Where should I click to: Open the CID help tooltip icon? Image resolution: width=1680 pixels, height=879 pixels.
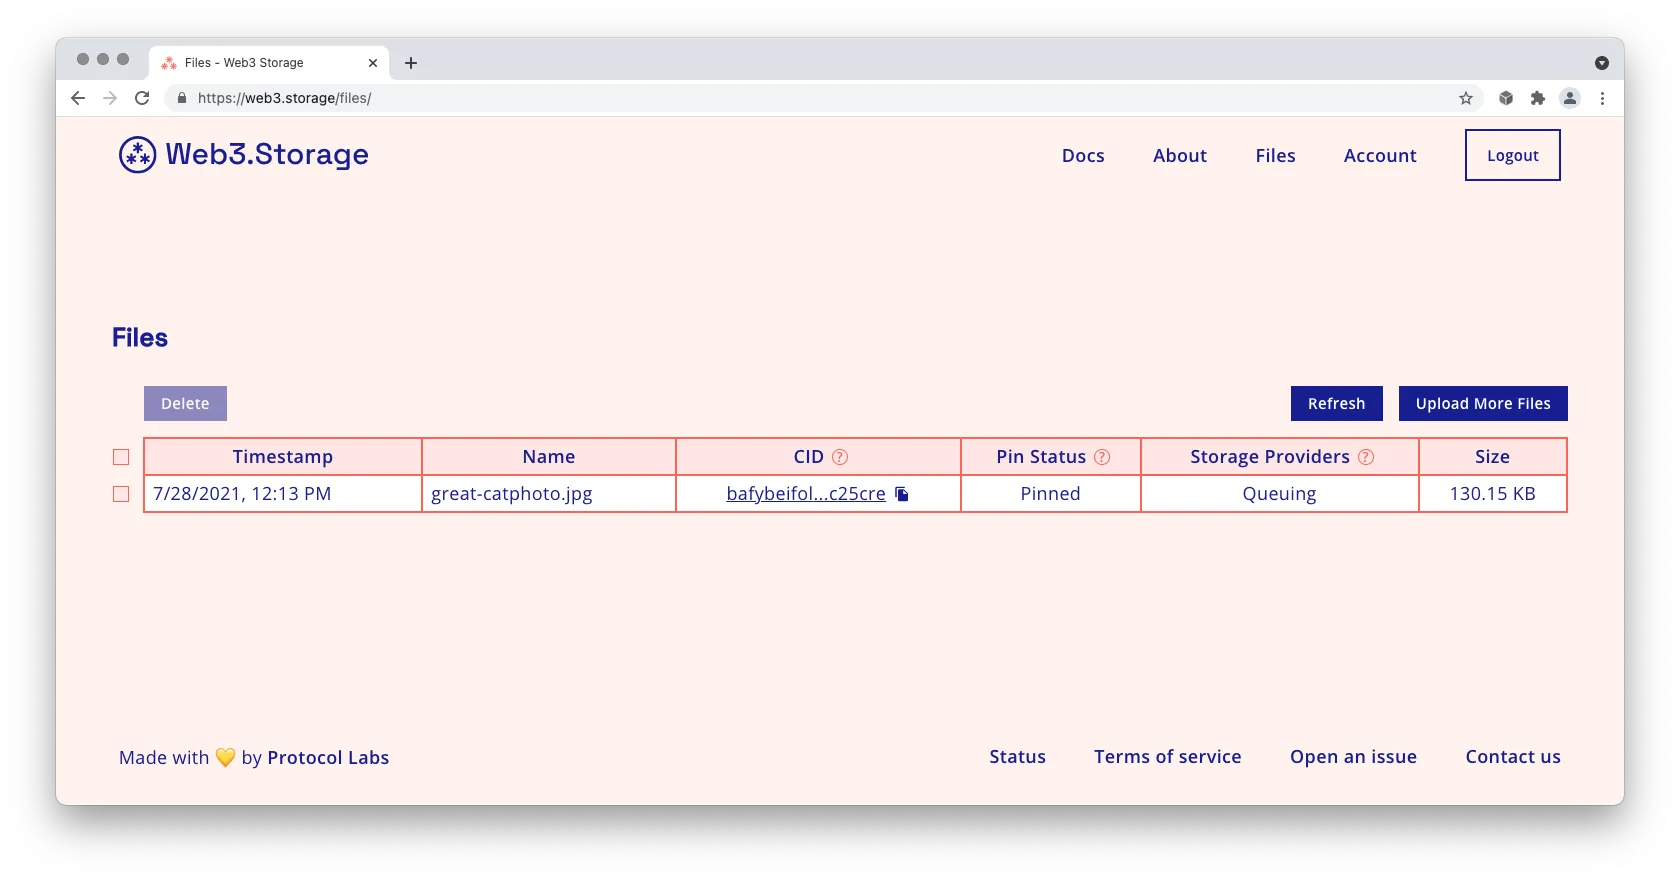[840, 457]
